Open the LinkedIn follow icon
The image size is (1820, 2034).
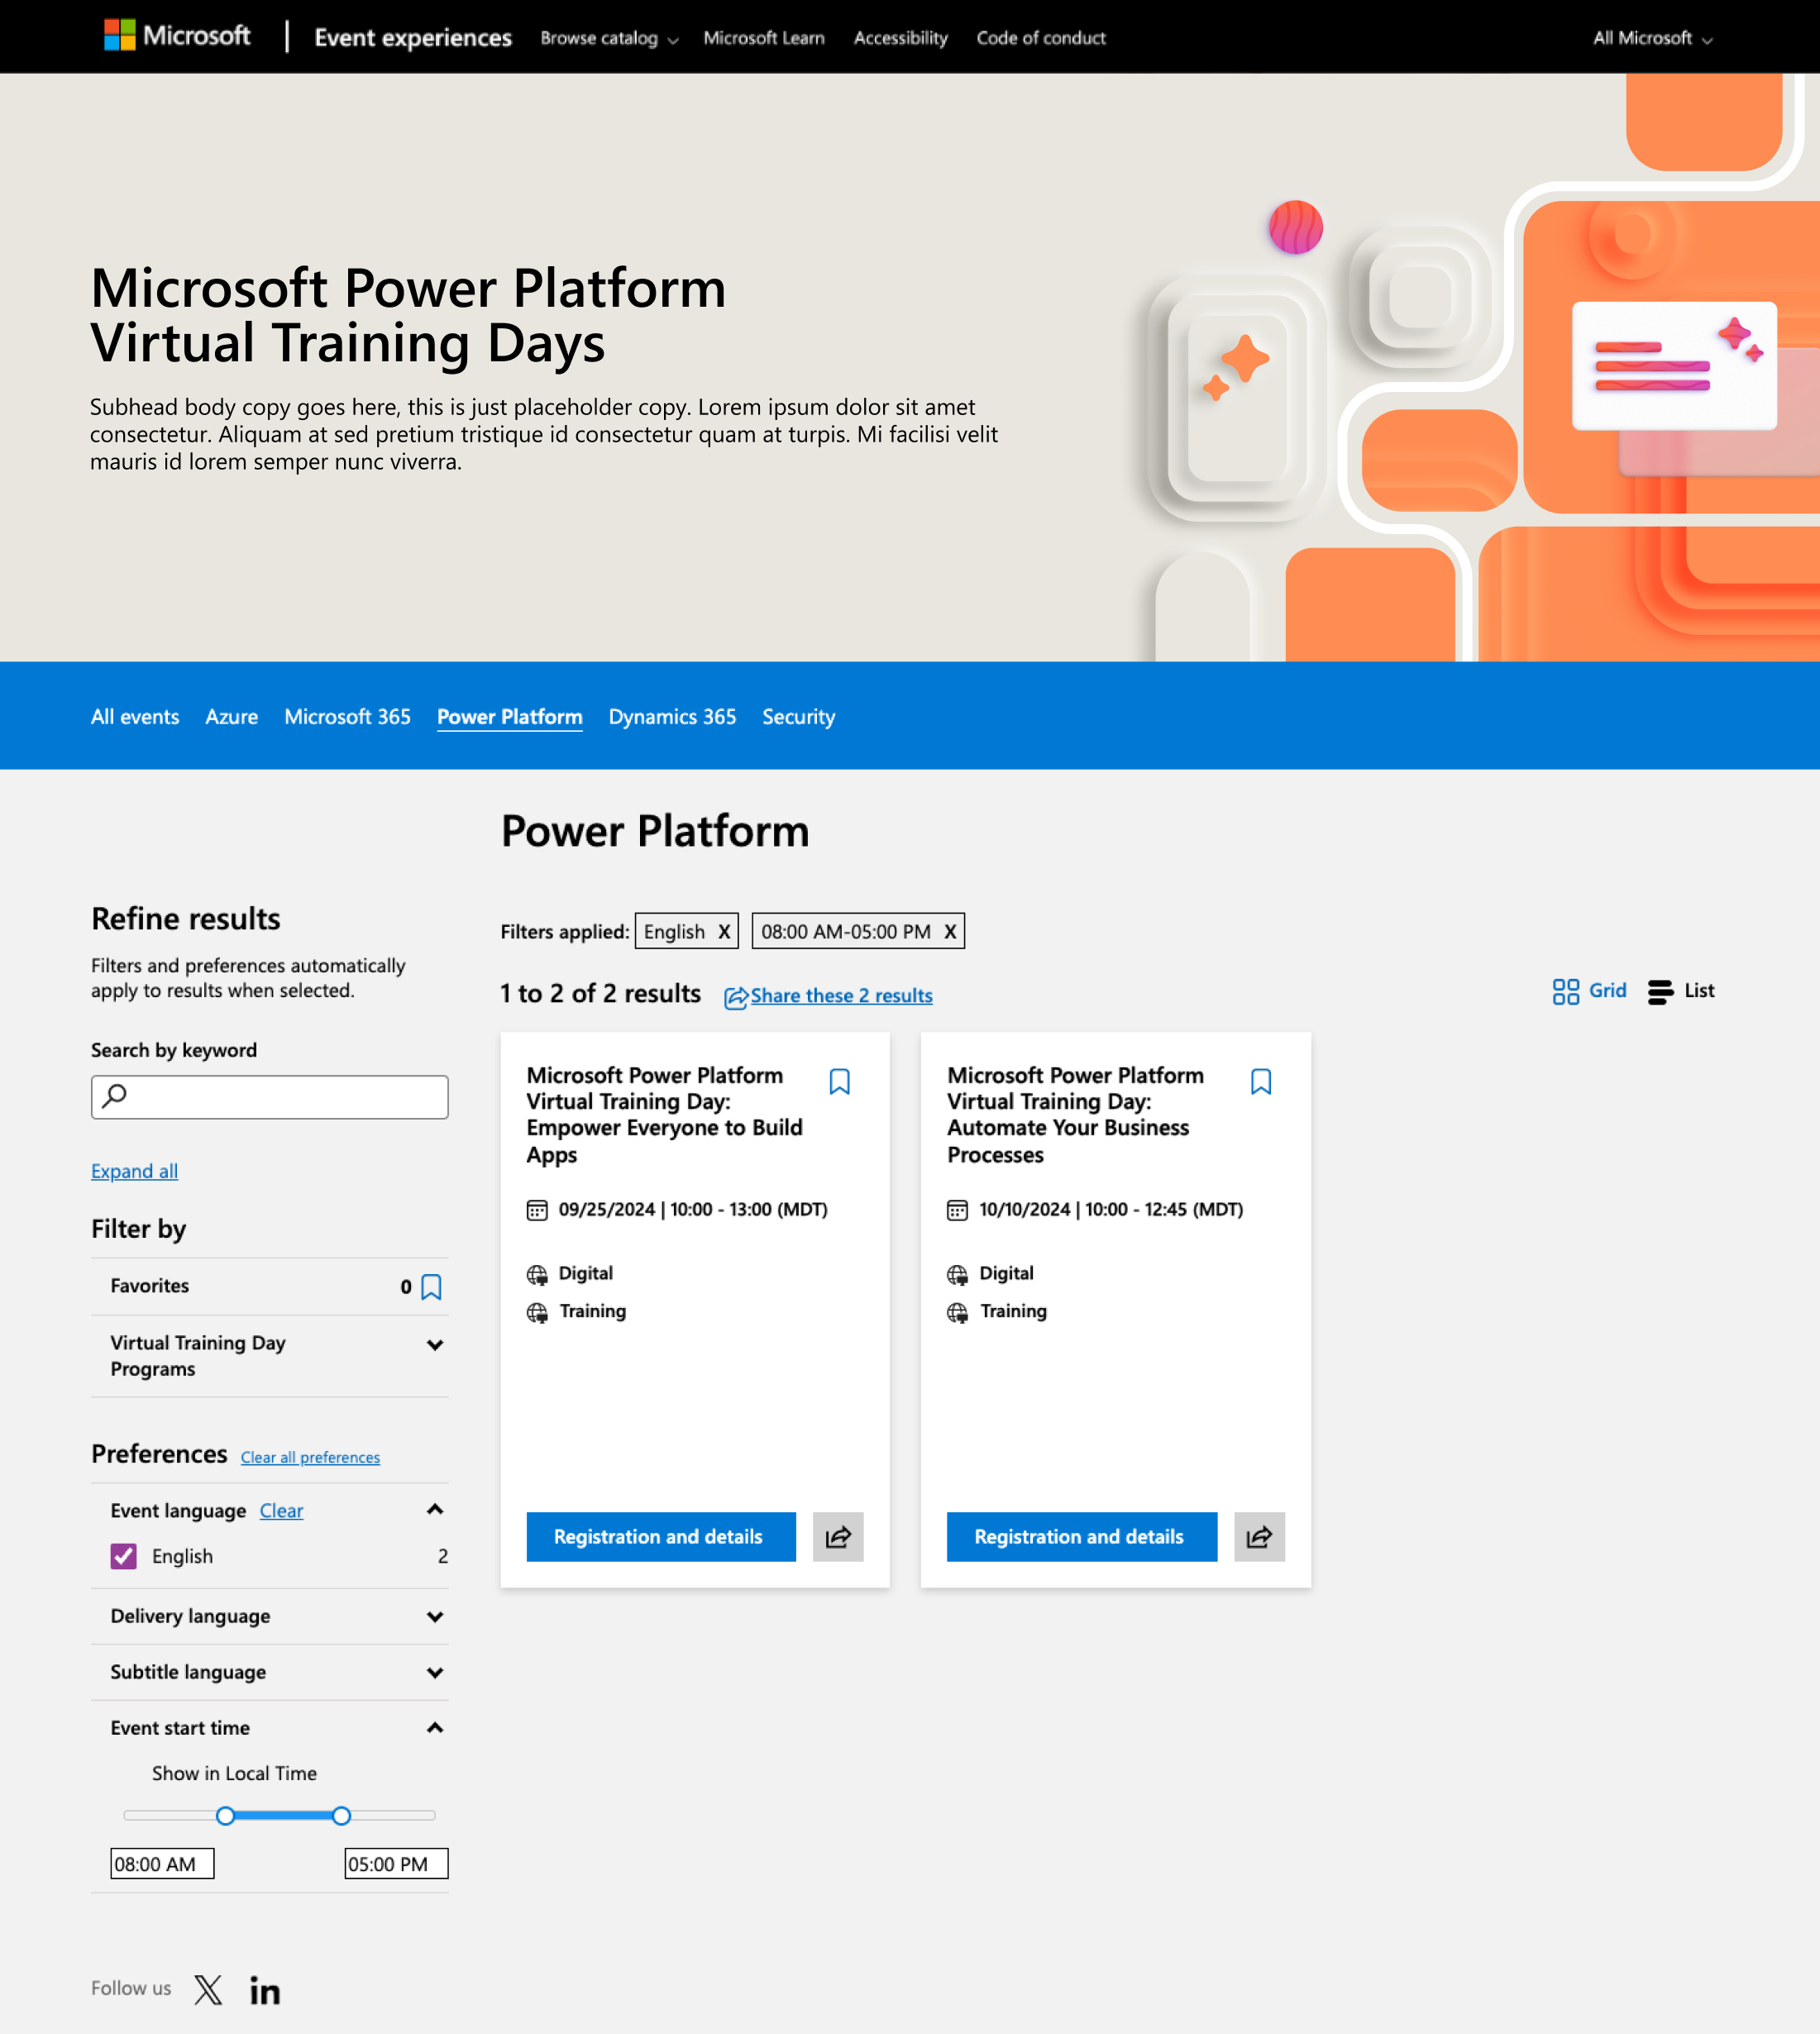(x=265, y=1990)
